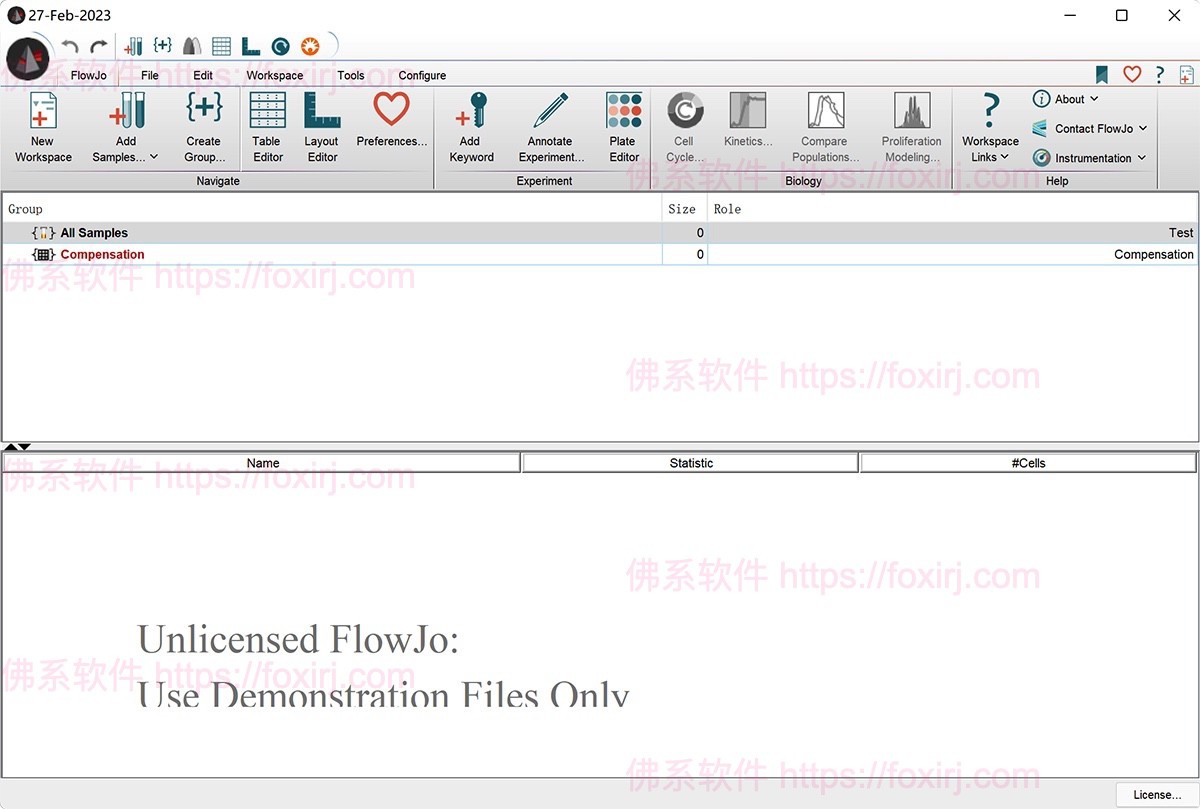Click the Statistic column header
Image resolution: width=1200 pixels, height=809 pixels.
tap(690, 463)
